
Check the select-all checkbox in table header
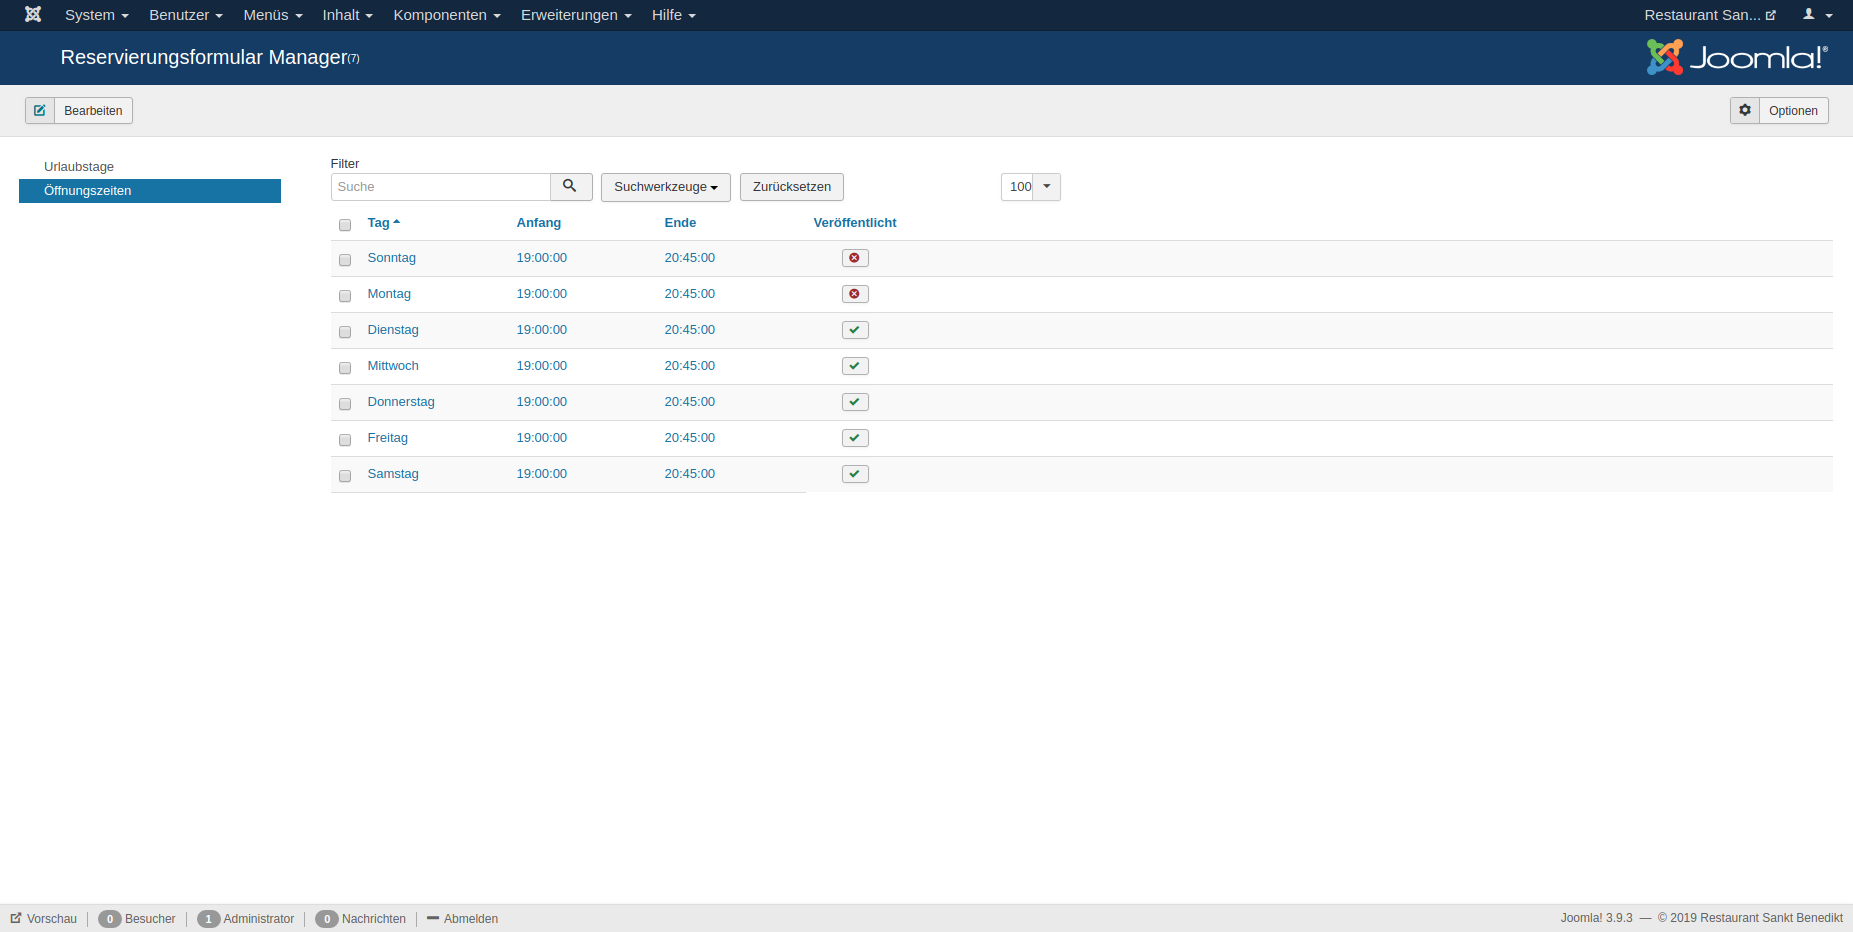click(345, 225)
